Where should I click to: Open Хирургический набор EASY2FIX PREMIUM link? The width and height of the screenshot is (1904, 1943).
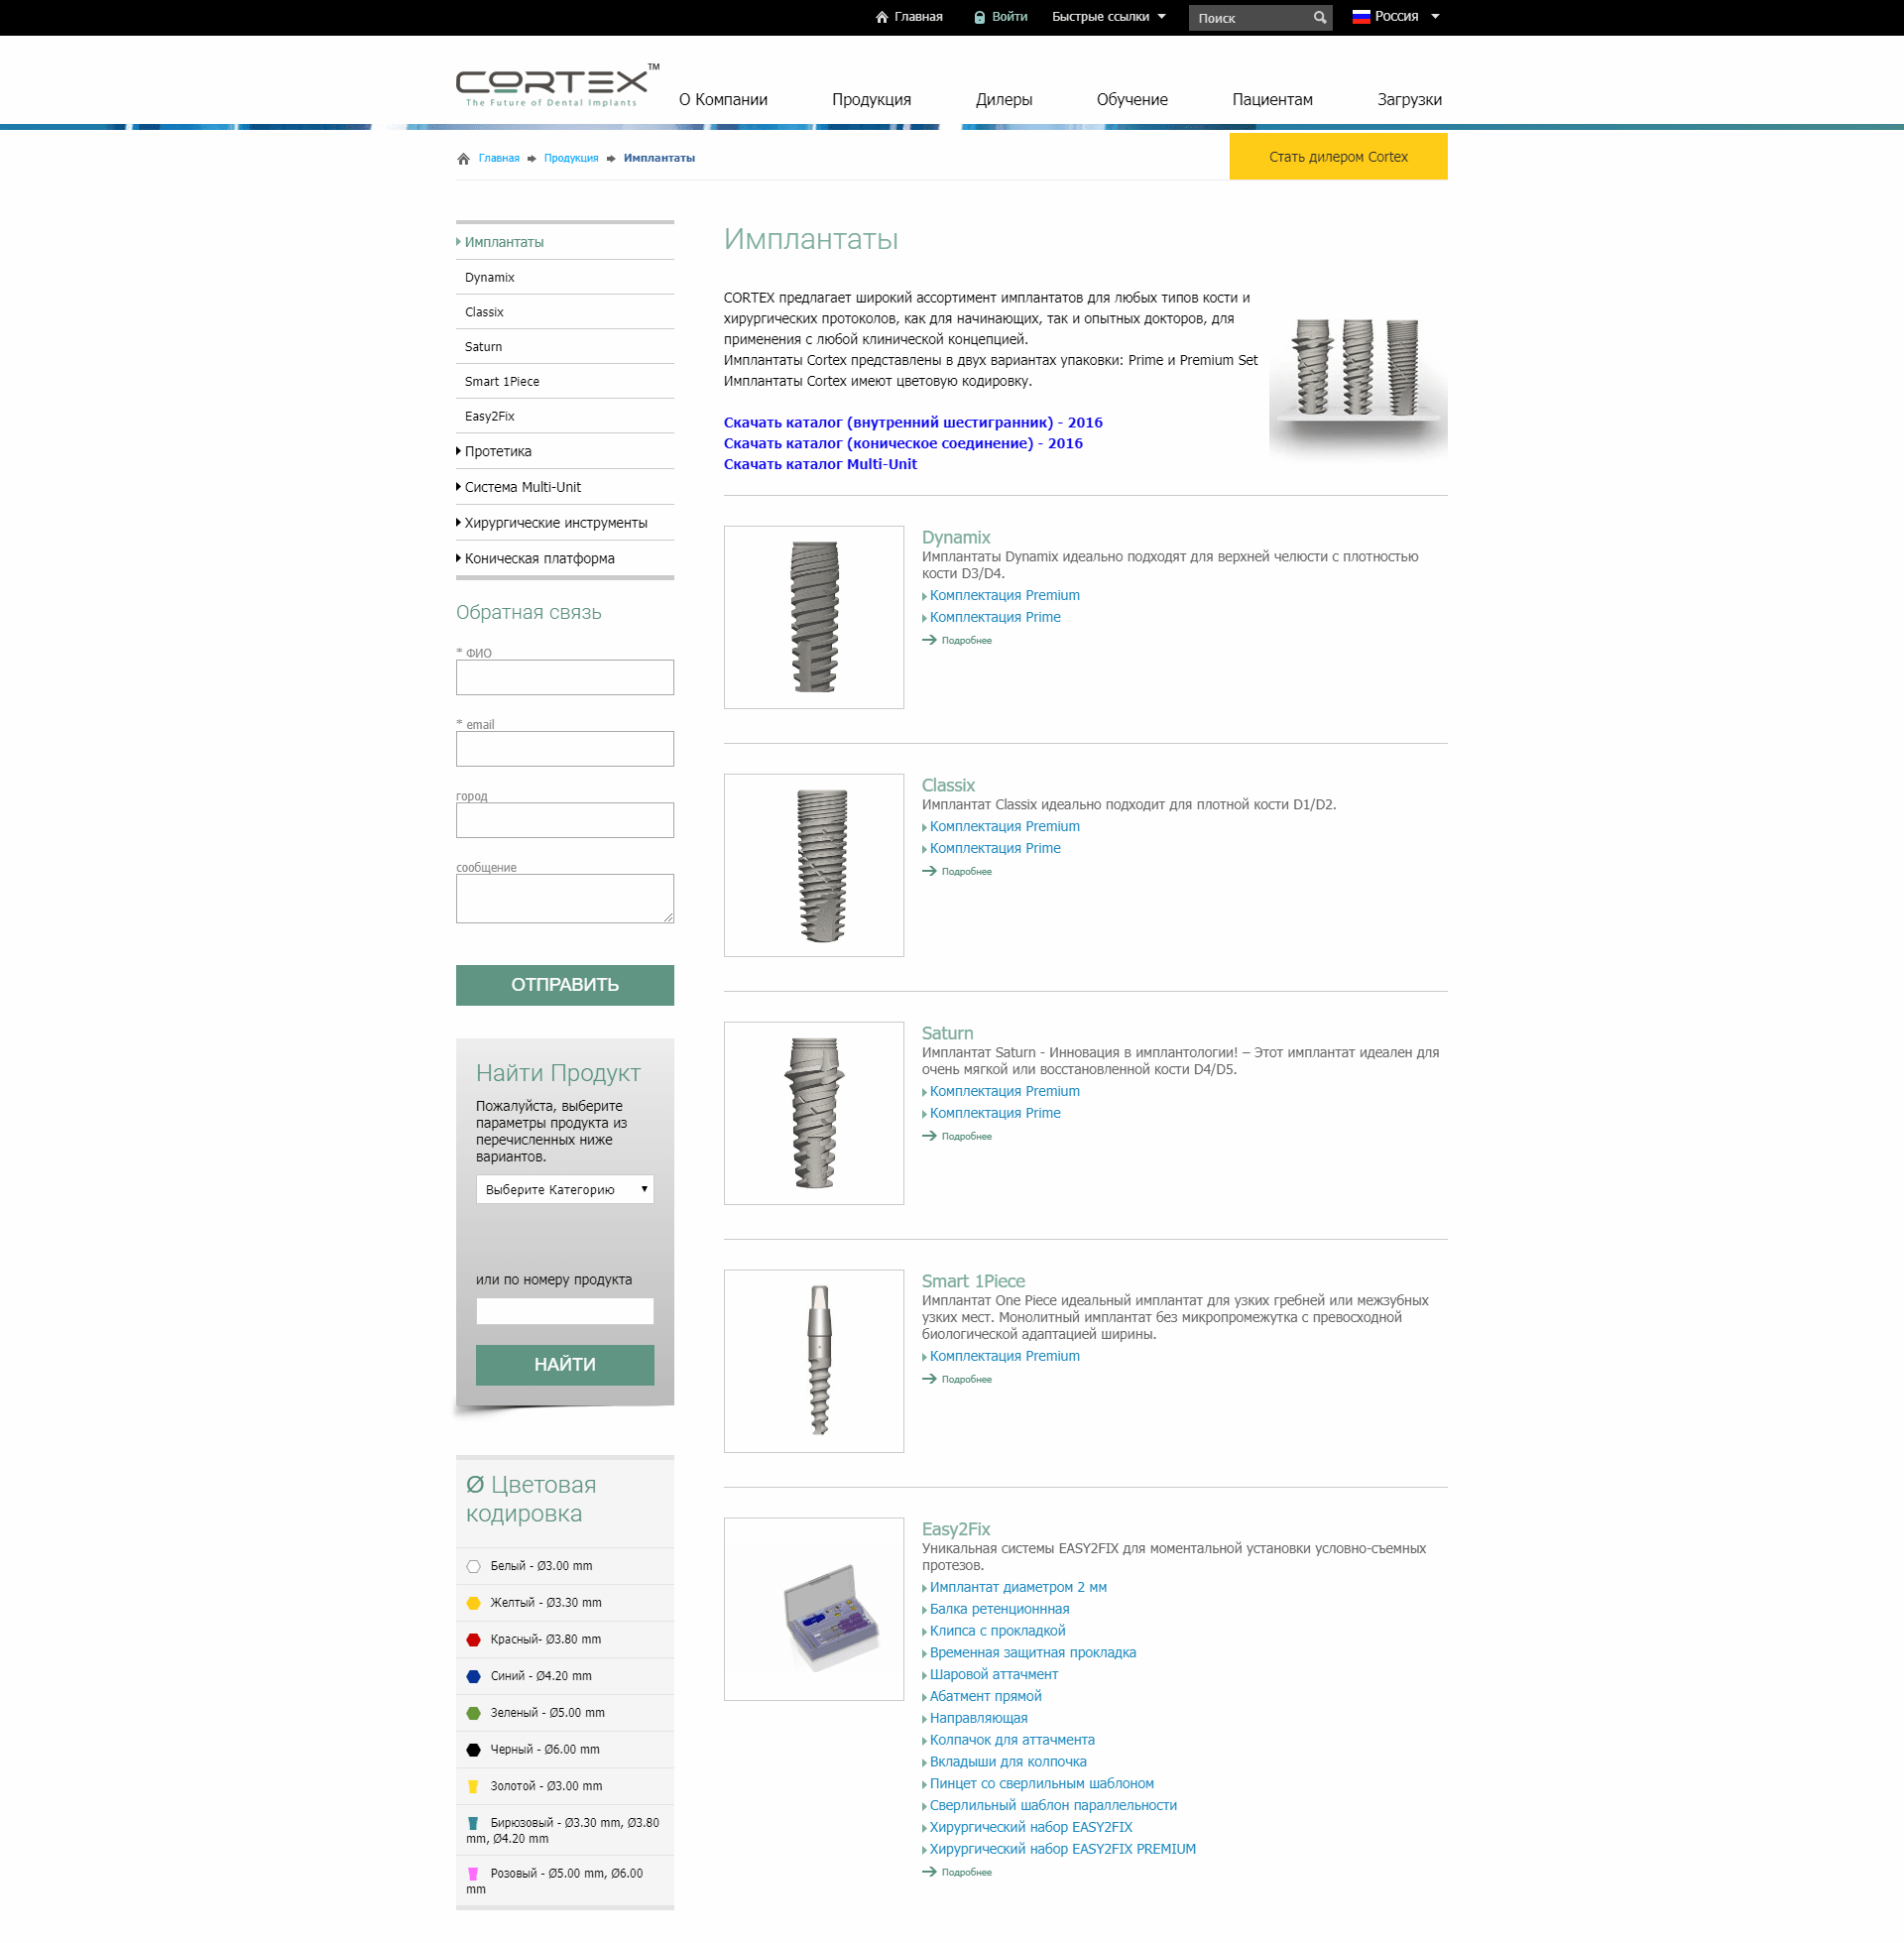pyautogui.click(x=1062, y=1849)
